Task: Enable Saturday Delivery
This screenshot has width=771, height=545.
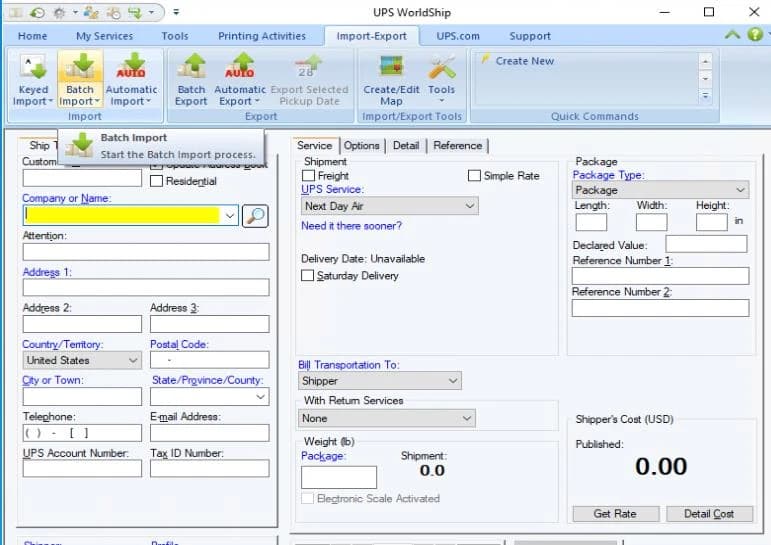Action: [307, 275]
